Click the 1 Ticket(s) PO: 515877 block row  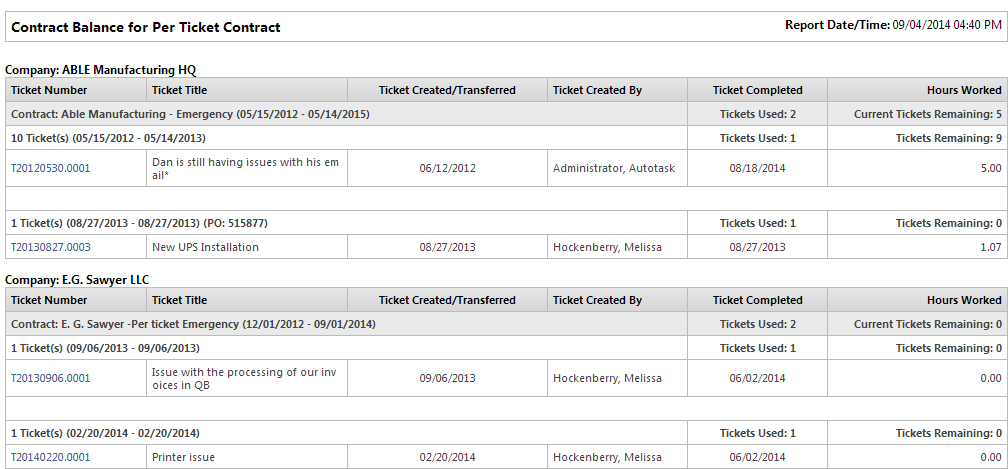pyautogui.click(x=139, y=223)
